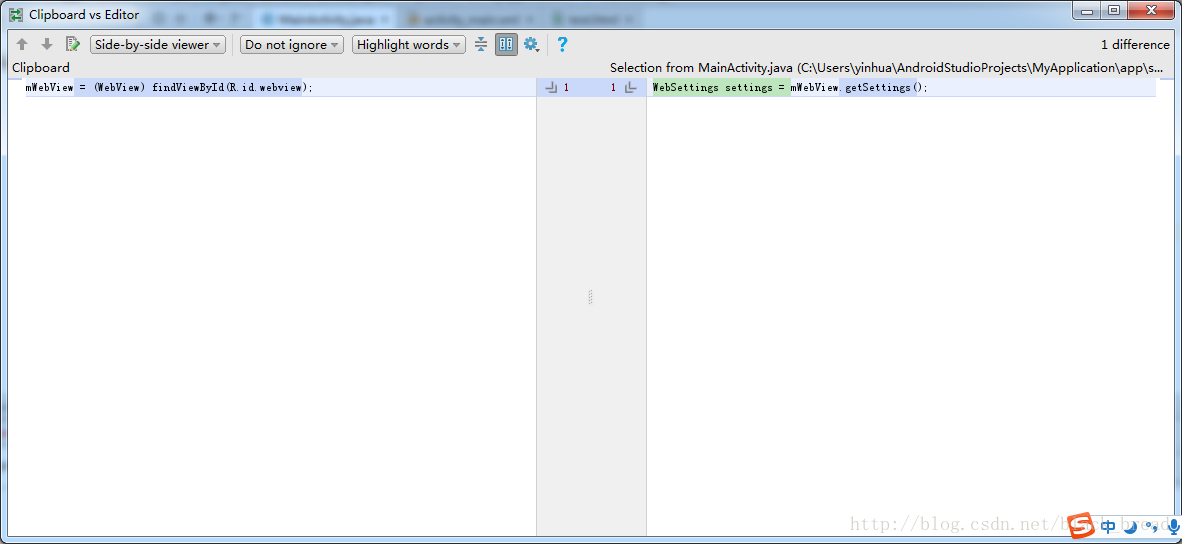The image size is (1182, 544).
Task: Open the jump to source pencil icon
Action: point(72,44)
